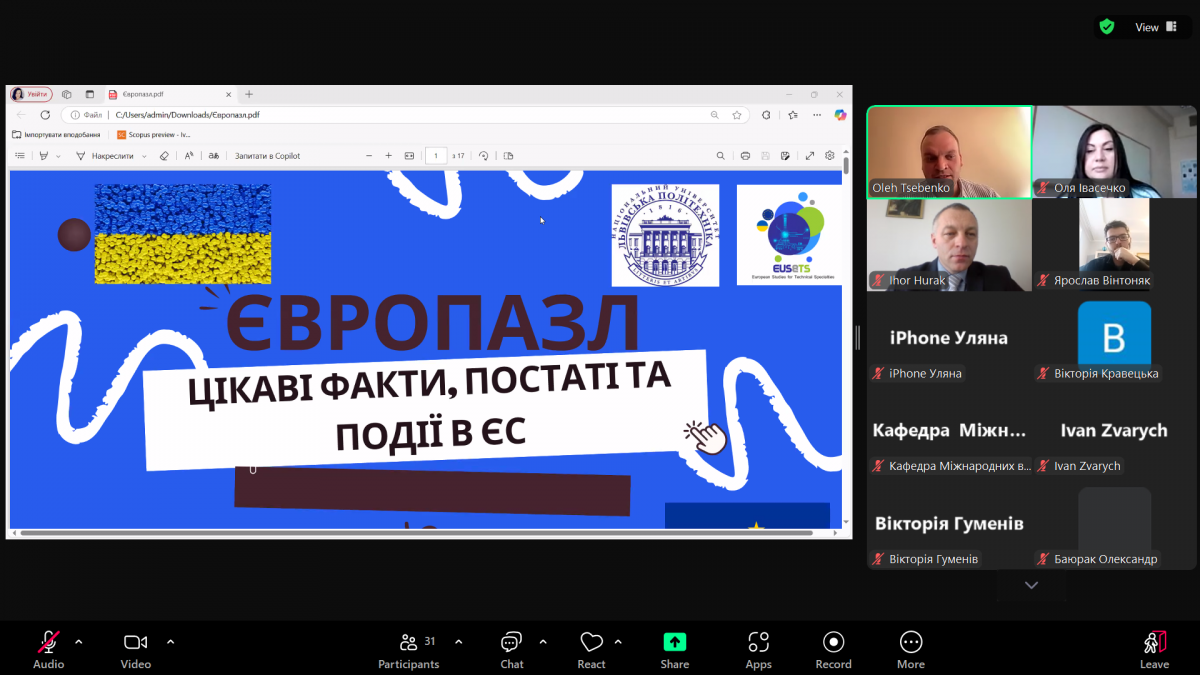Print the Європазл PDF
This screenshot has width=1200, height=675.
(745, 155)
